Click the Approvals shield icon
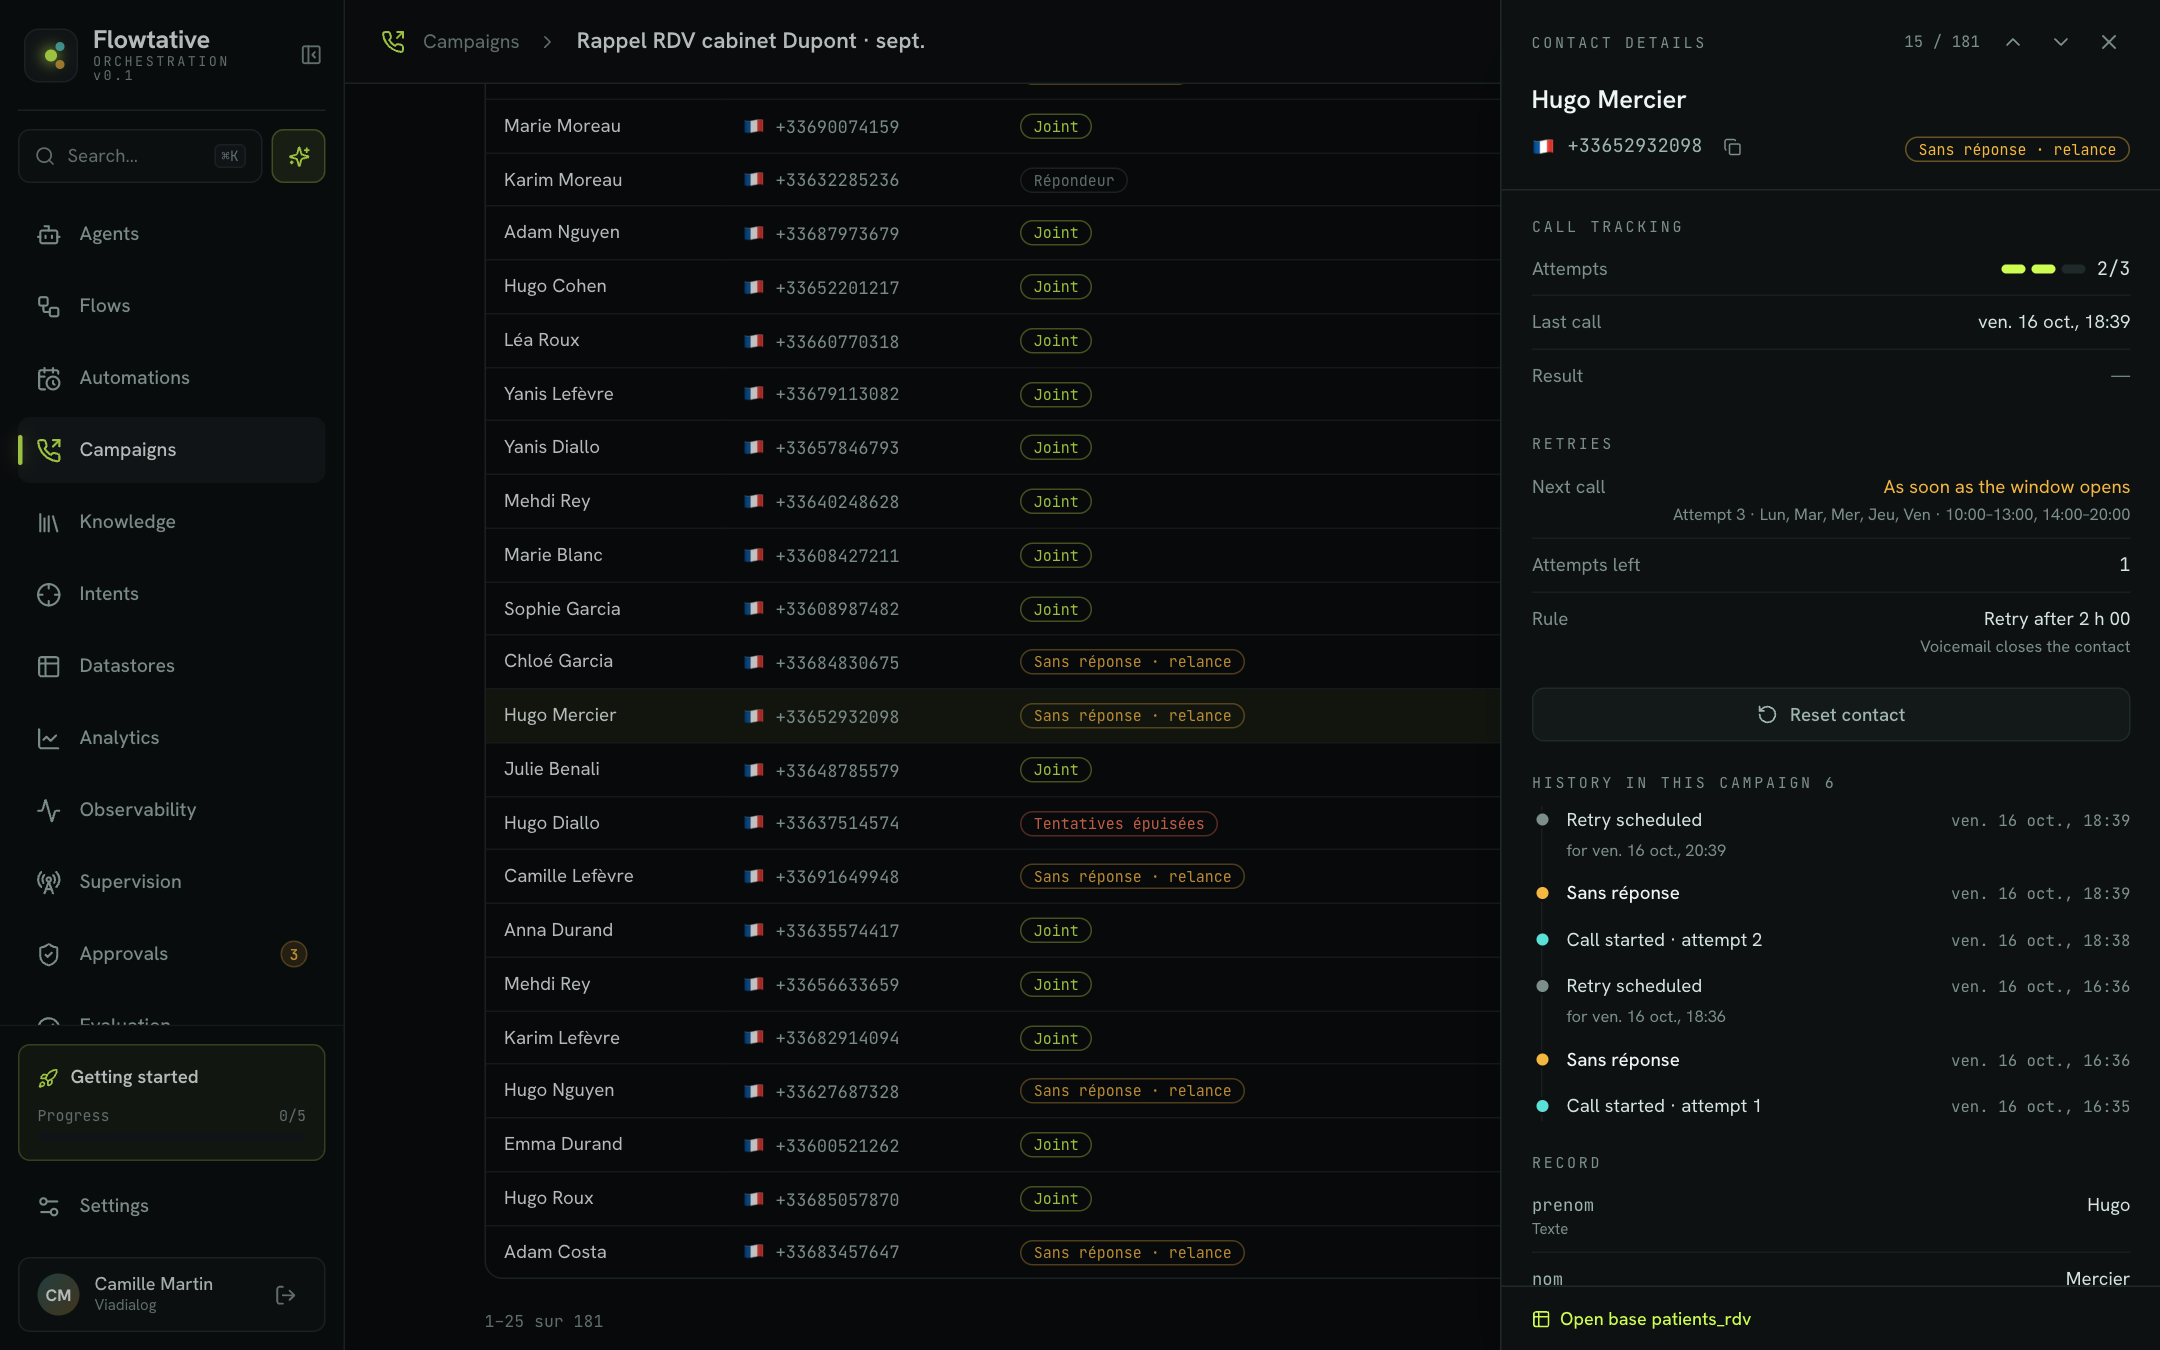This screenshot has width=2160, height=1350. (x=49, y=954)
